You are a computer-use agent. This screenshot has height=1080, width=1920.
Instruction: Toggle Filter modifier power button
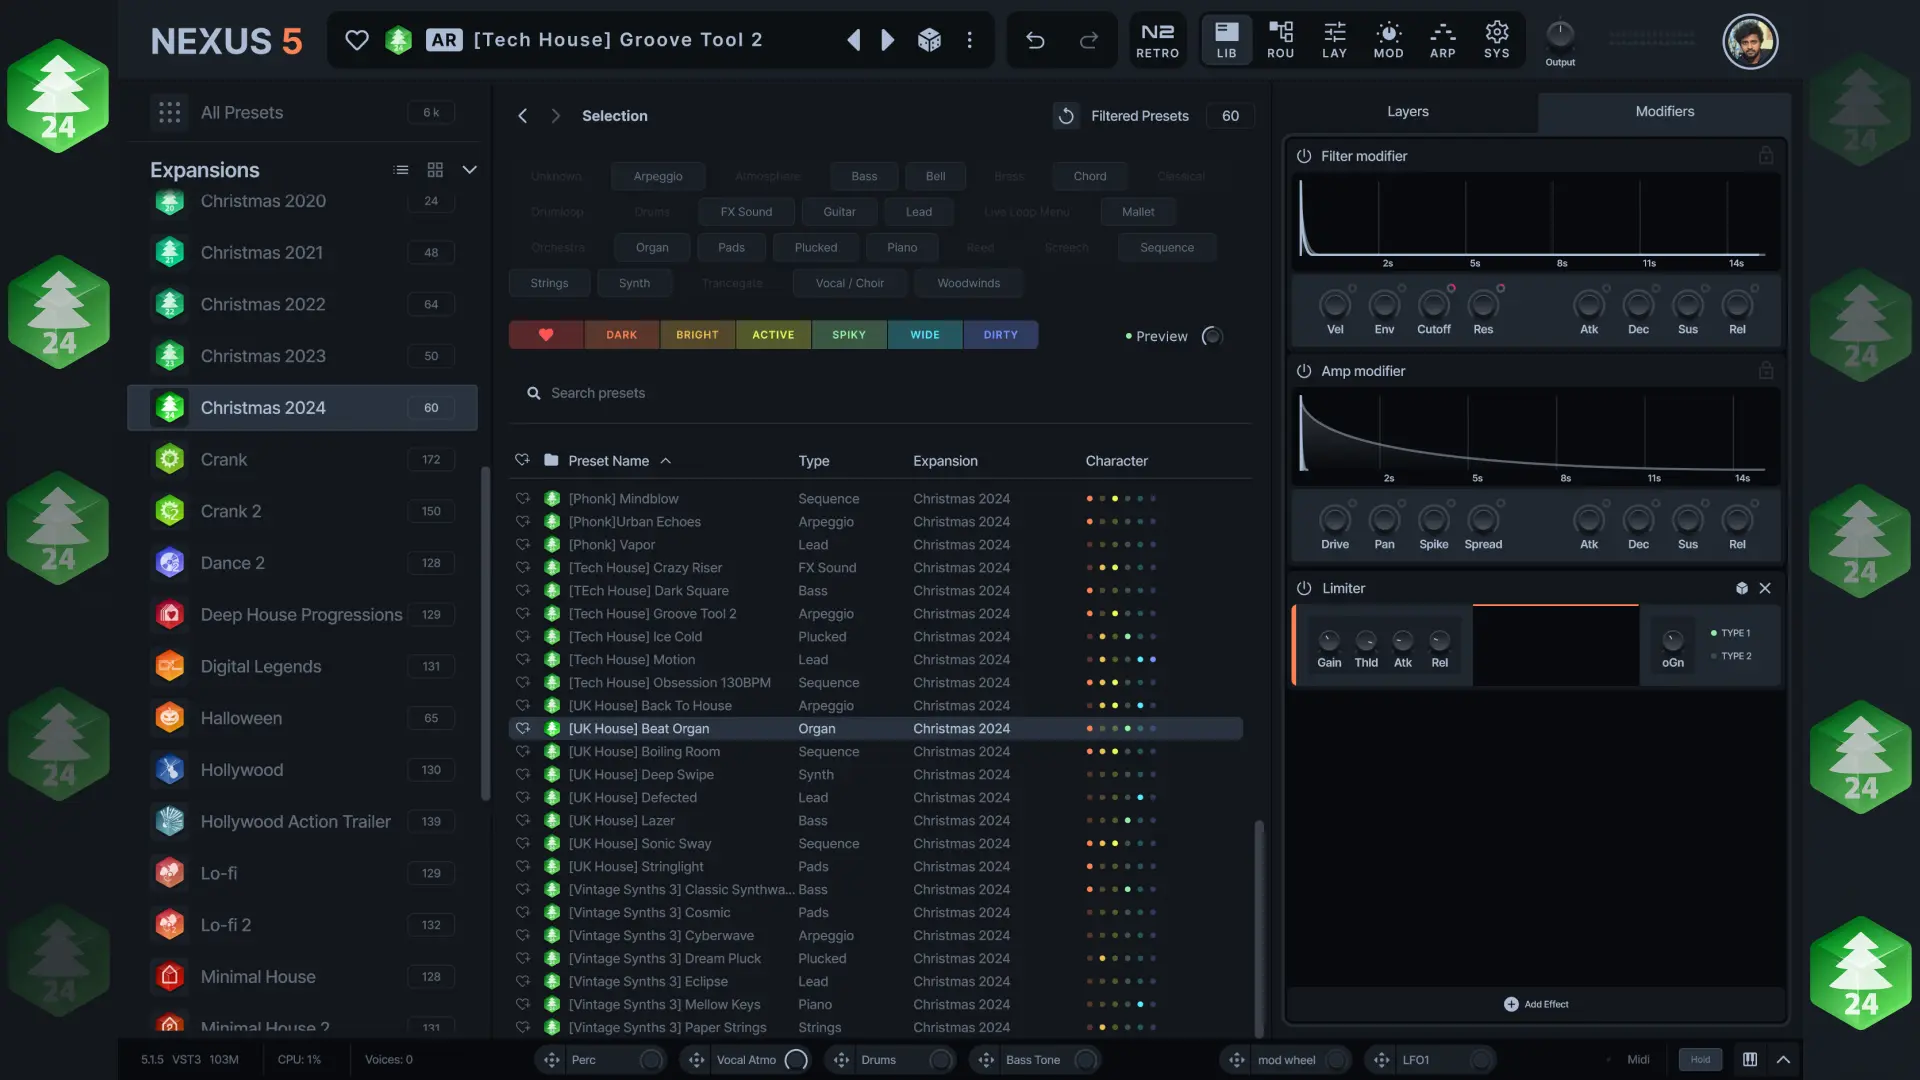1304,156
